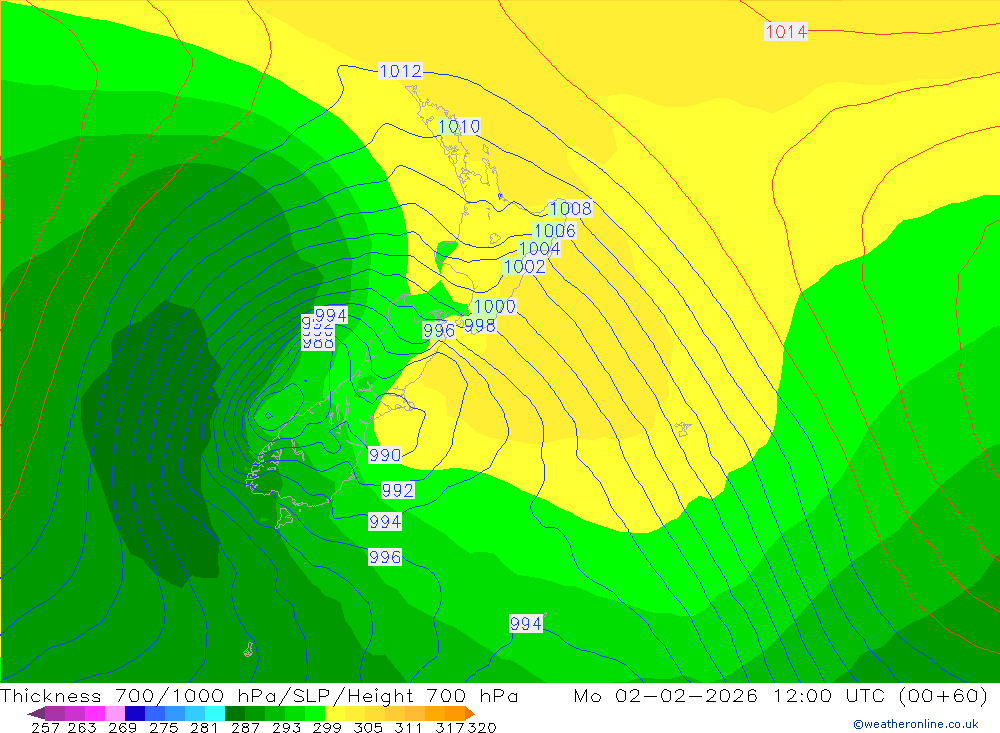Image resolution: width=1000 pixels, height=733 pixels.
Task: Select the partially hidden 988 label
Action: pyautogui.click(x=318, y=344)
